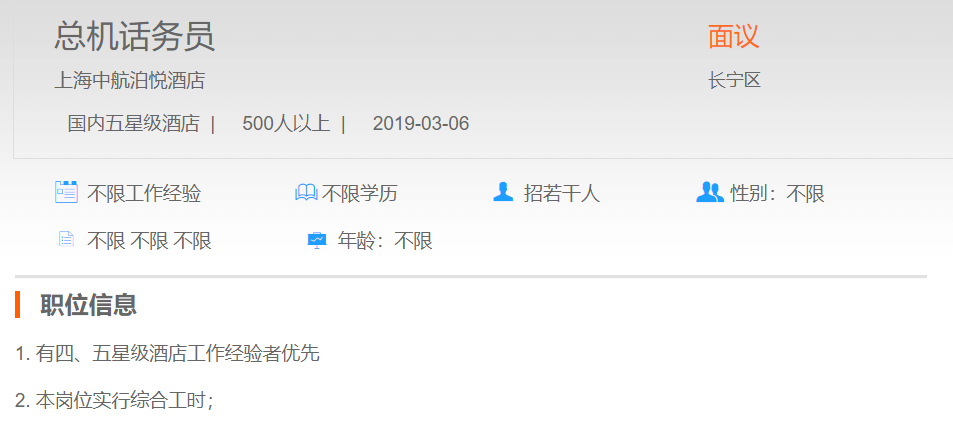This screenshot has width=953, height=431.
Task: Click the 500人以上 company size text
Action: 286,124
